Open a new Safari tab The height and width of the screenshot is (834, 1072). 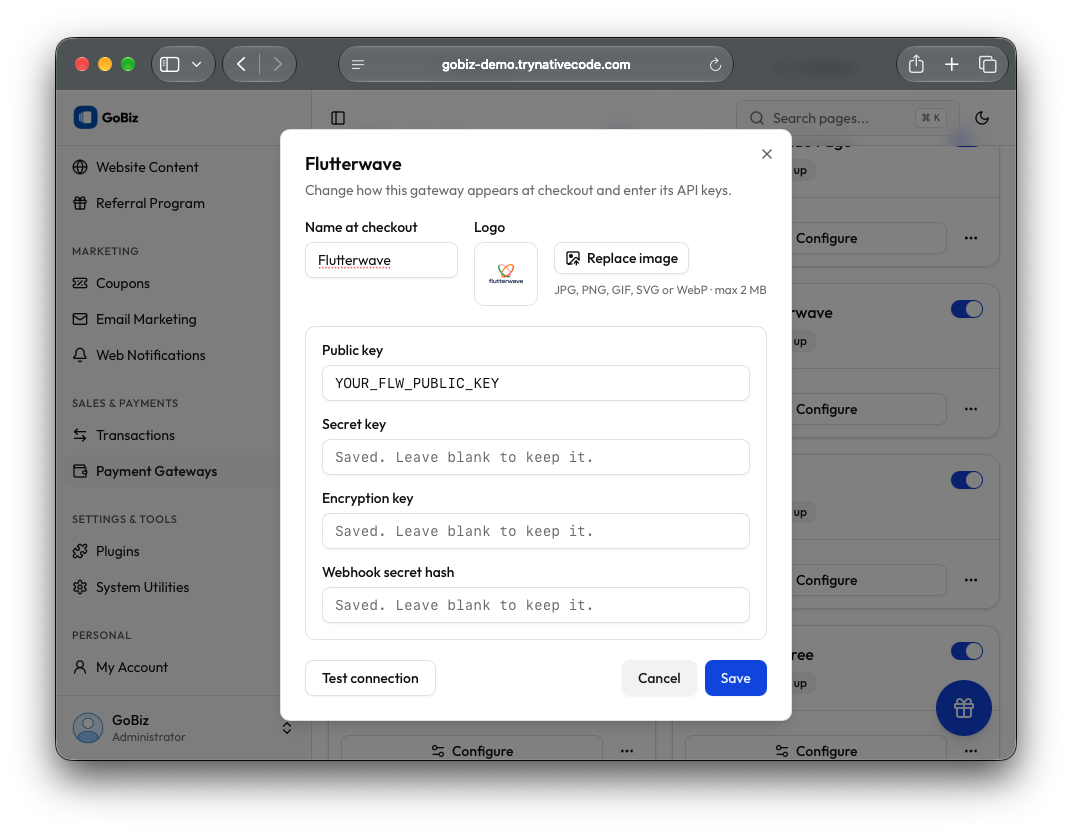tap(951, 64)
